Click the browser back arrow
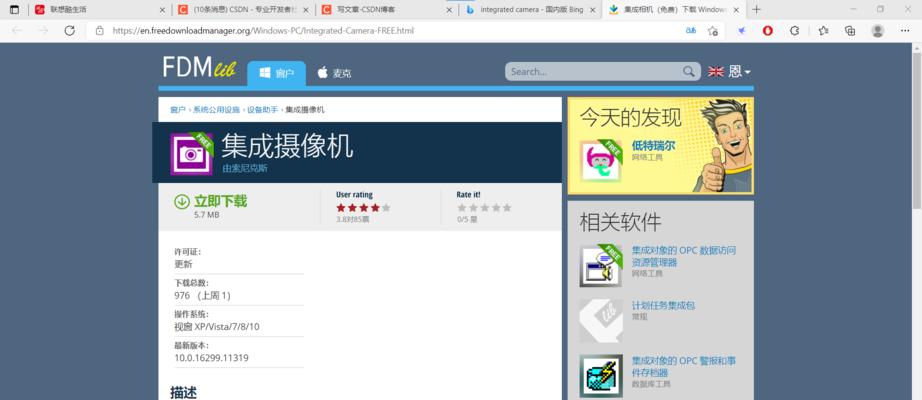The height and width of the screenshot is (400, 922). [17, 31]
